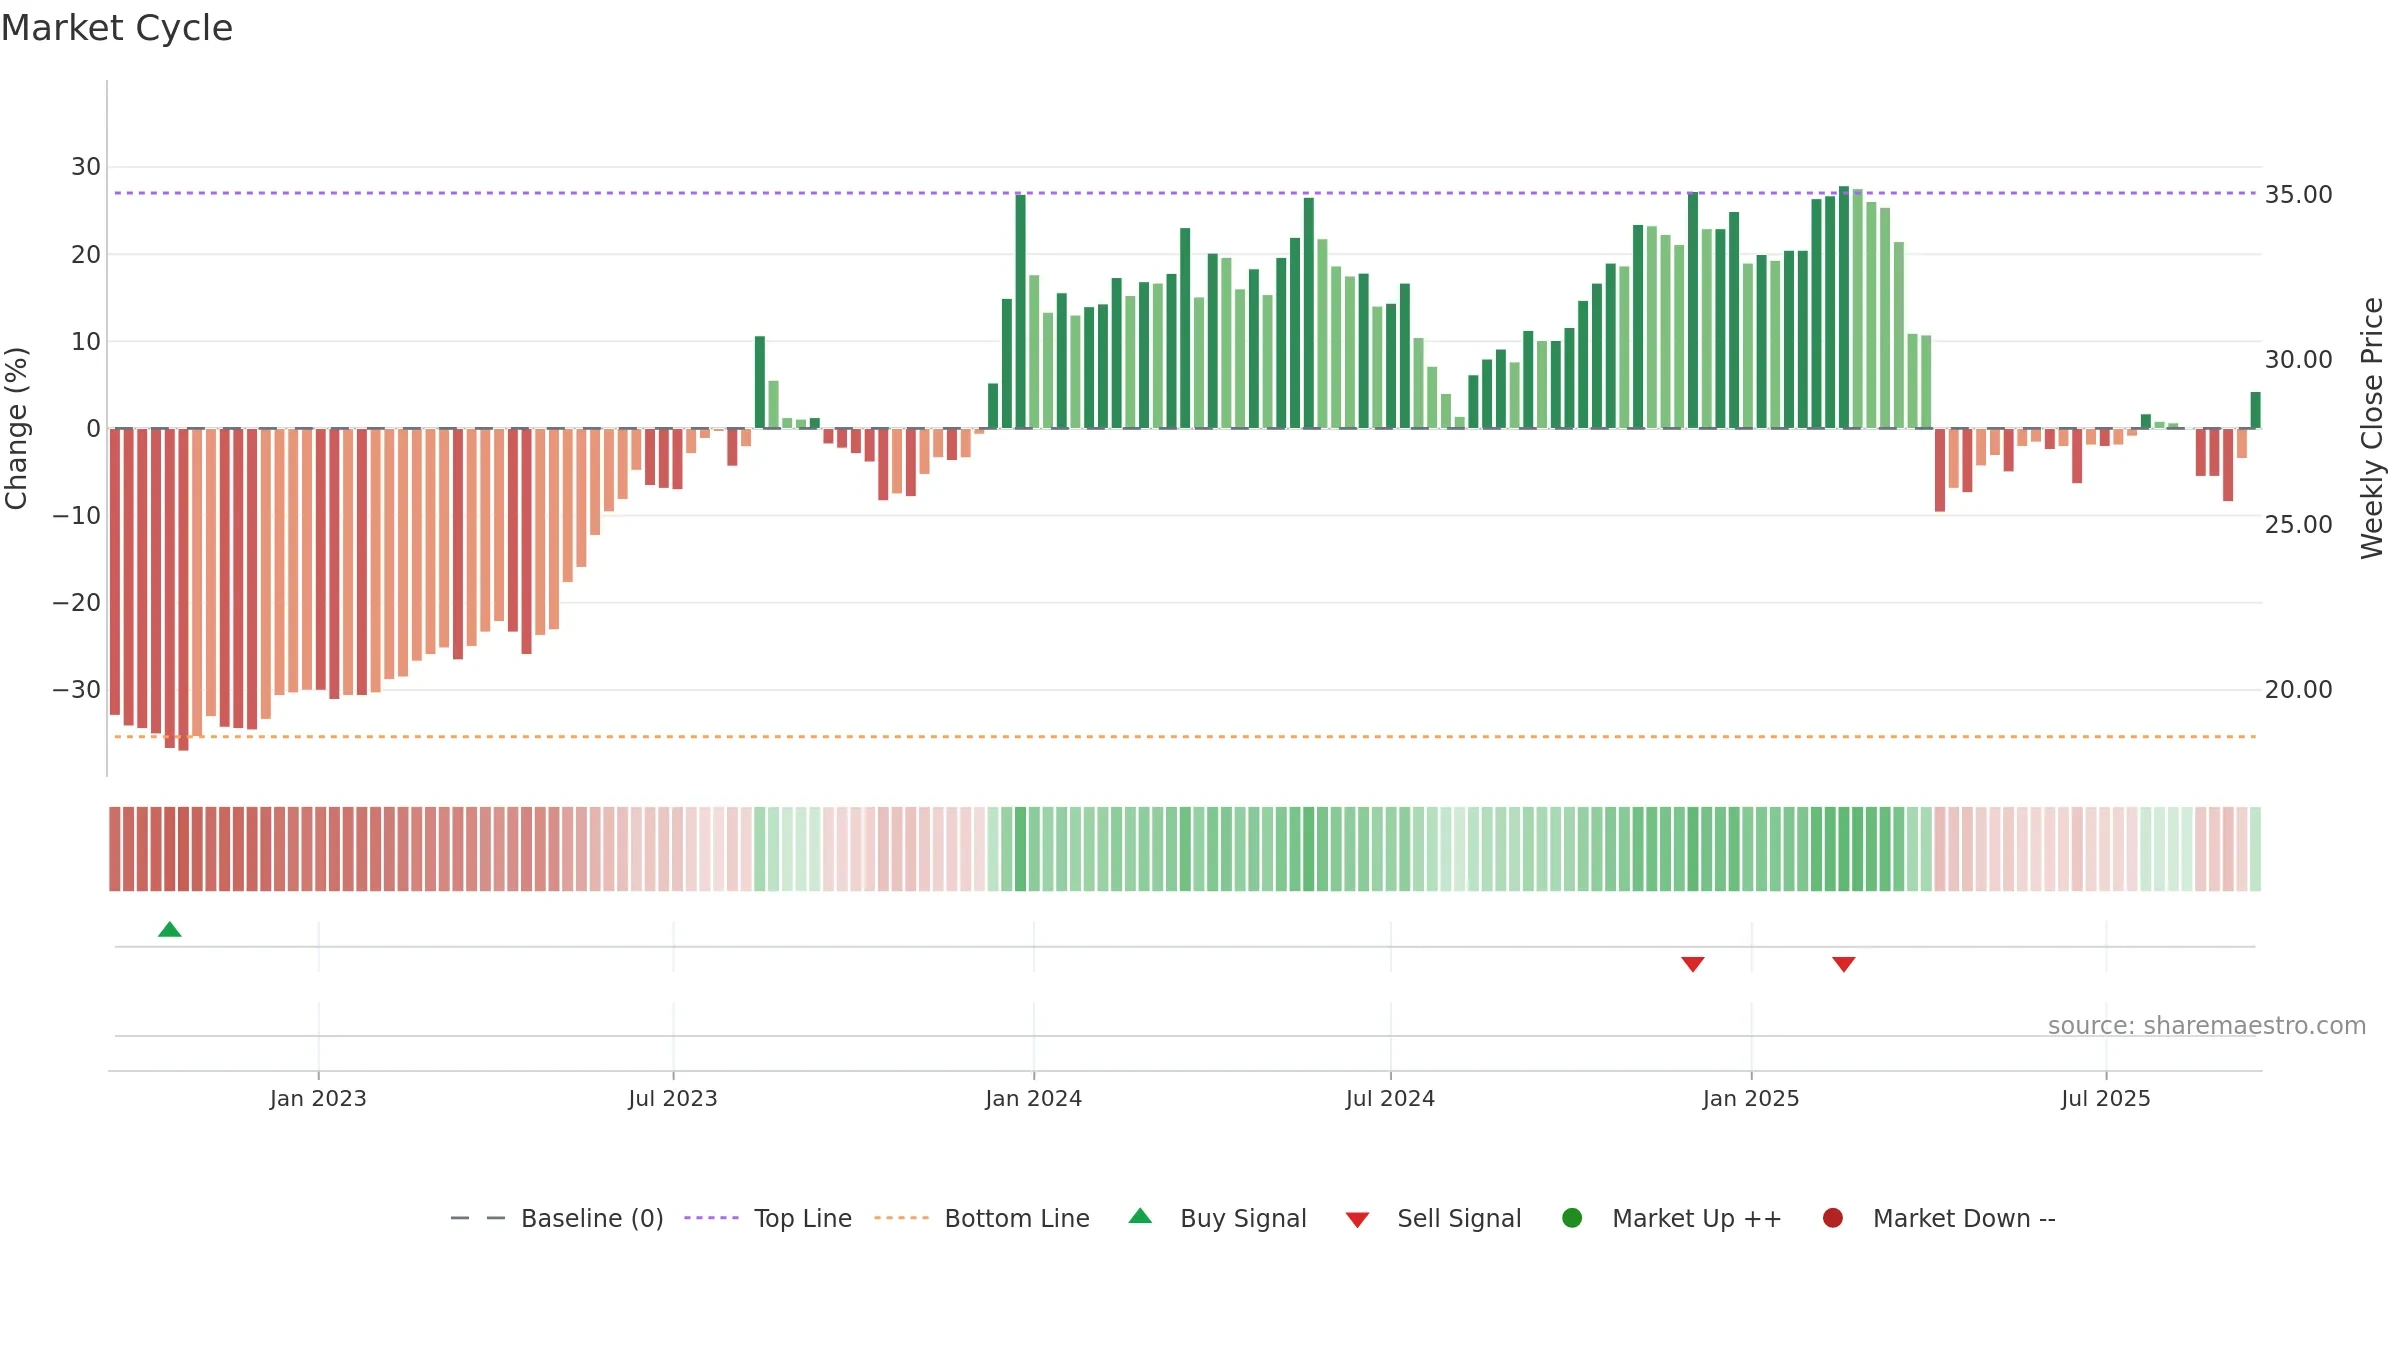The image size is (2400, 1350).
Task: Click the −30 change axis tick label
Action: click(76, 690)
